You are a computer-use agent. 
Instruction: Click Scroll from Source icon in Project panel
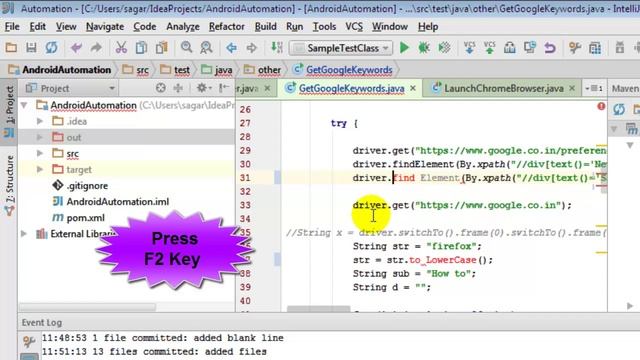point(161,88)
